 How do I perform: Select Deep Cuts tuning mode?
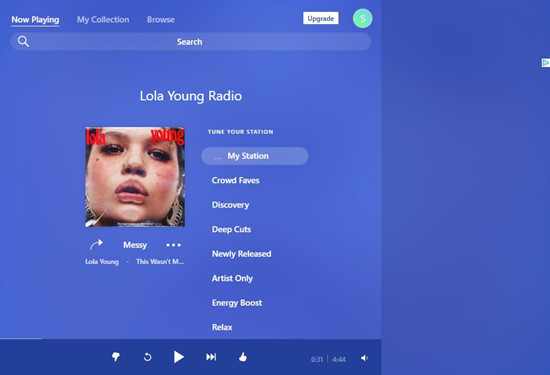232,229
